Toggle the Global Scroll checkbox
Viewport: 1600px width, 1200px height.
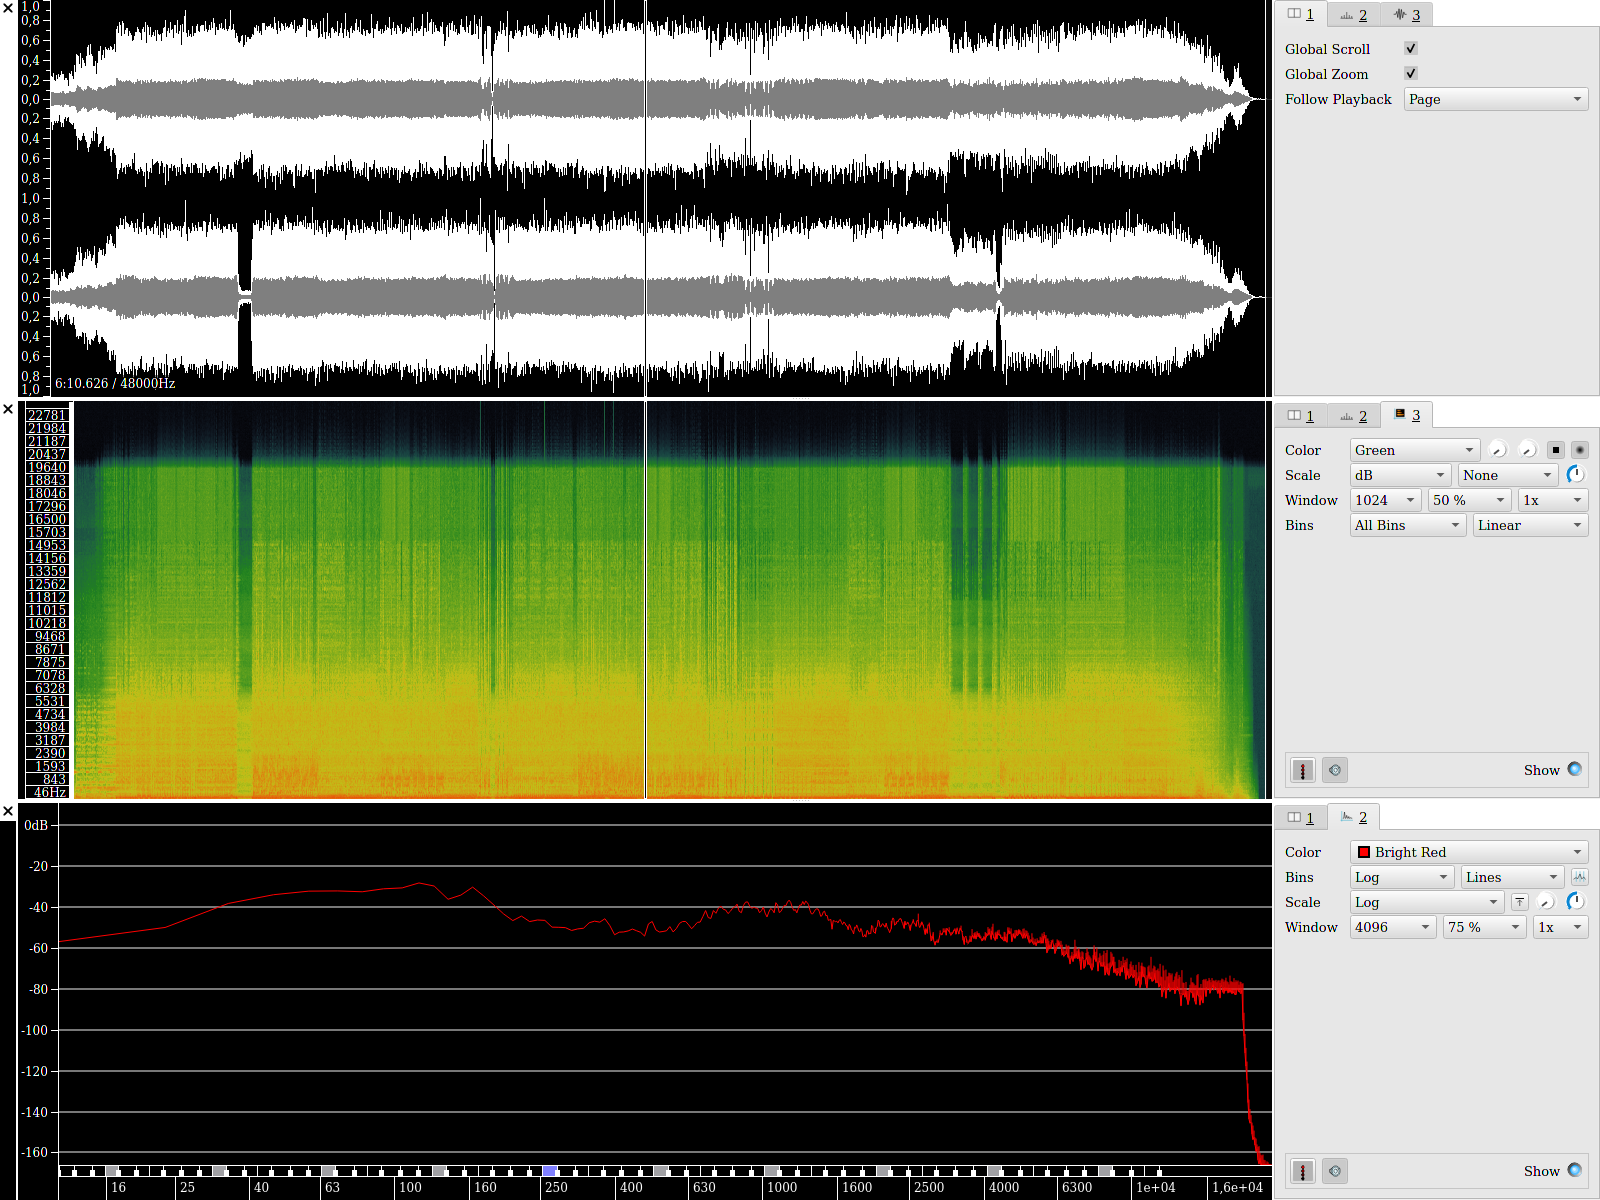pyautogui.click(x=1411, y=48)
